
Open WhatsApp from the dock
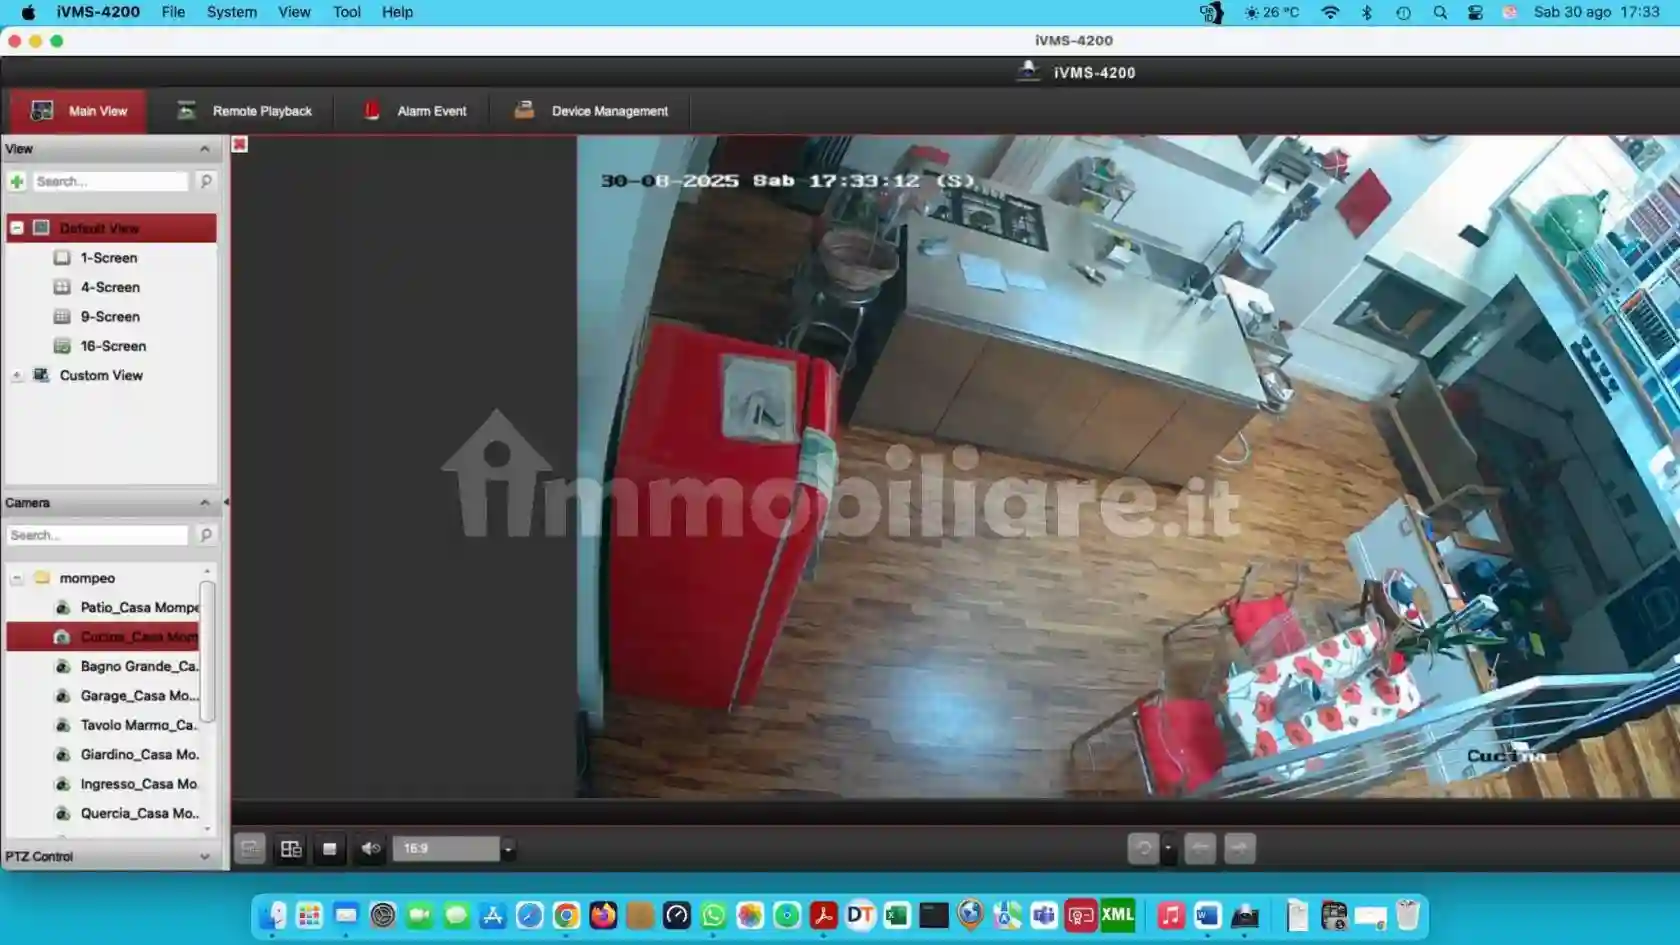point(713,915)
